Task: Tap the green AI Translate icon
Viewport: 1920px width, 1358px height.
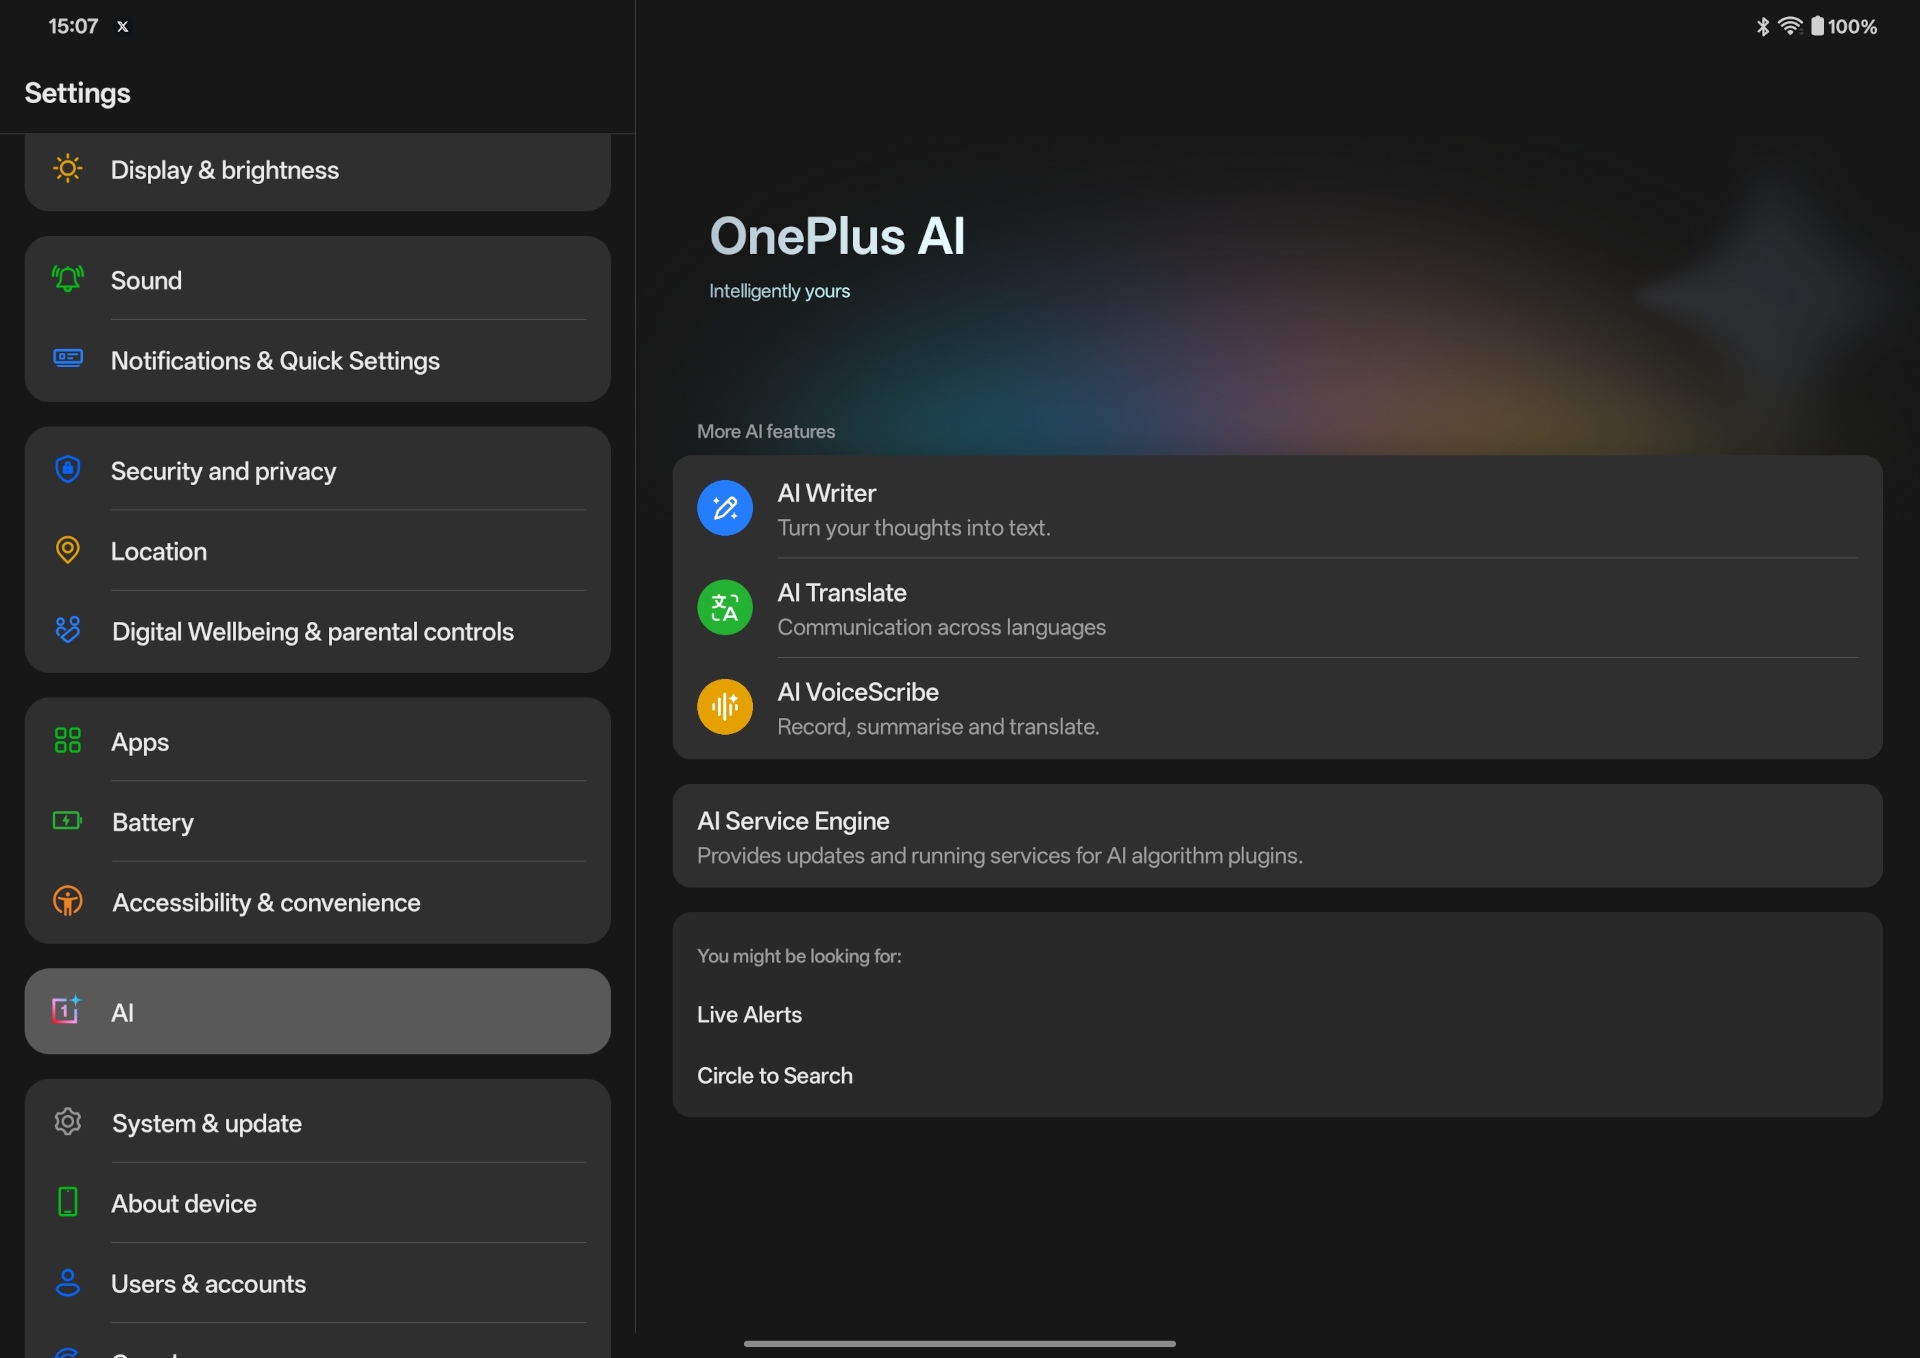Action: click(724, 607)
